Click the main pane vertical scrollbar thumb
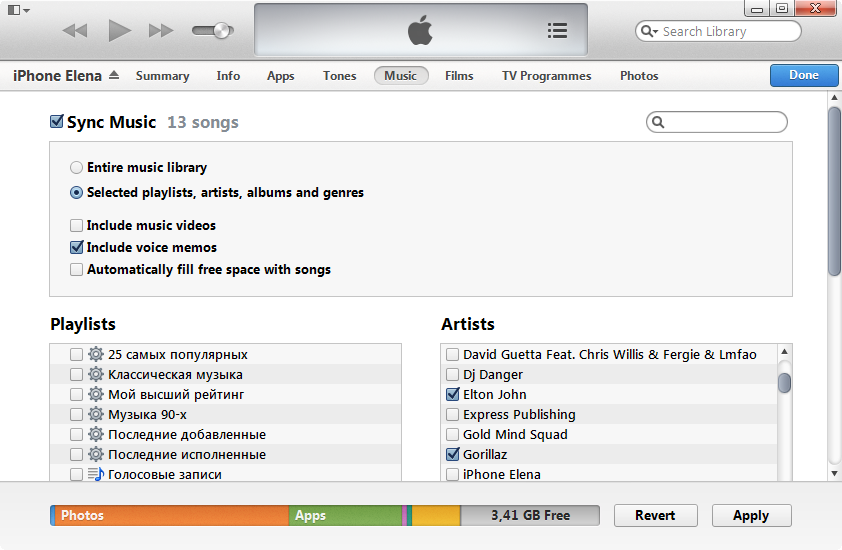The image size is (842, 550). [834, 192]
